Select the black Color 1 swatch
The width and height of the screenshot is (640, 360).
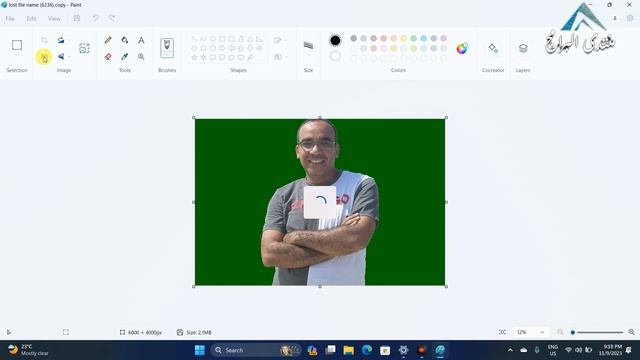(x=335, y=40)
